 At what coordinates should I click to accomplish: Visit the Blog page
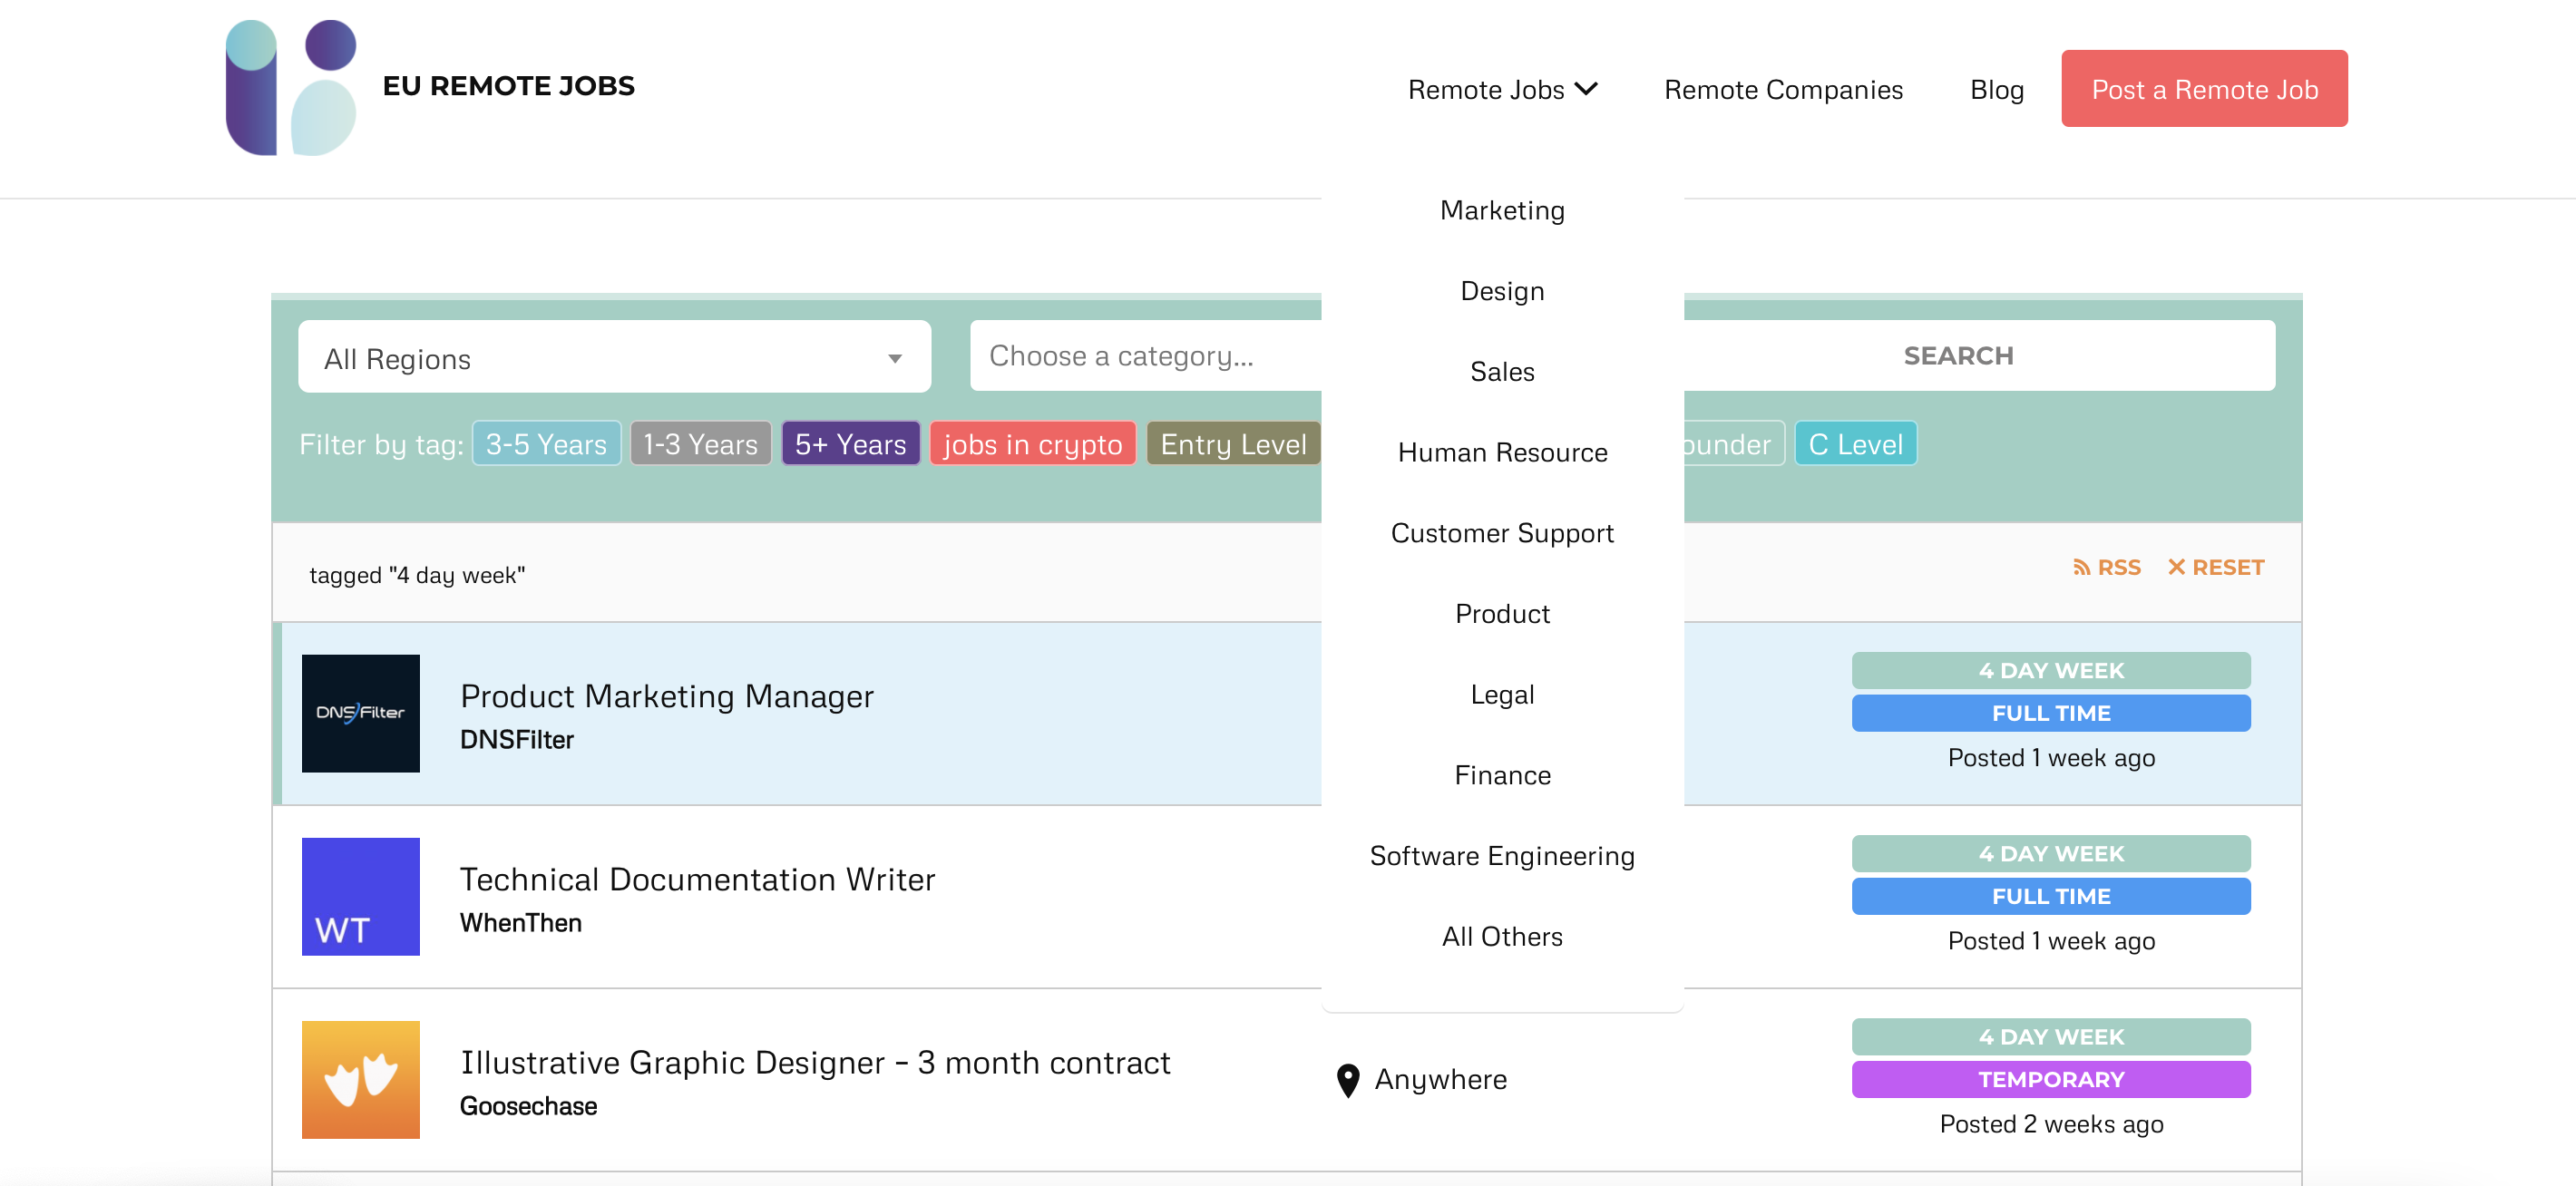(1996, 89)
